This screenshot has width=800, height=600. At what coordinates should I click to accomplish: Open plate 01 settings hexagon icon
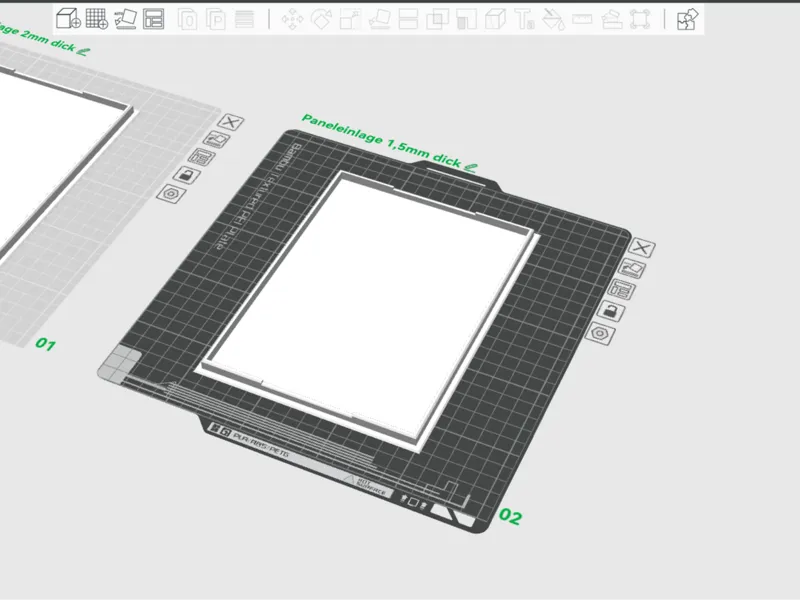171,194
